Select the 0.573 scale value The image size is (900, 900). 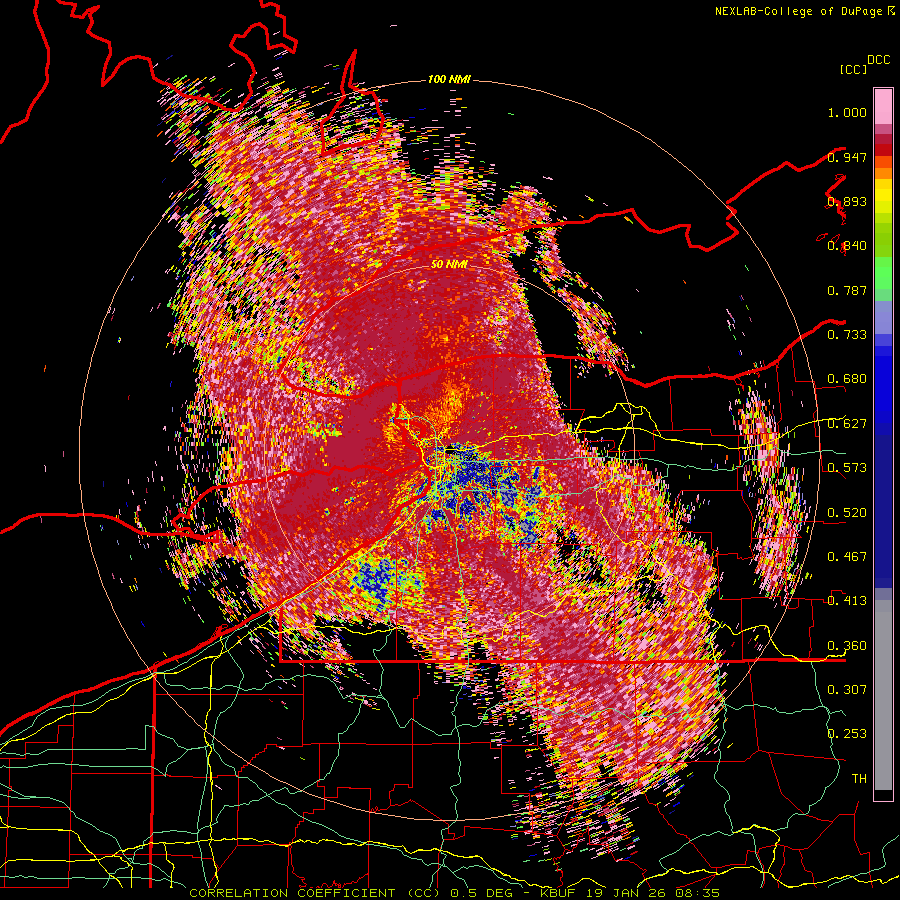click(847, 468)
